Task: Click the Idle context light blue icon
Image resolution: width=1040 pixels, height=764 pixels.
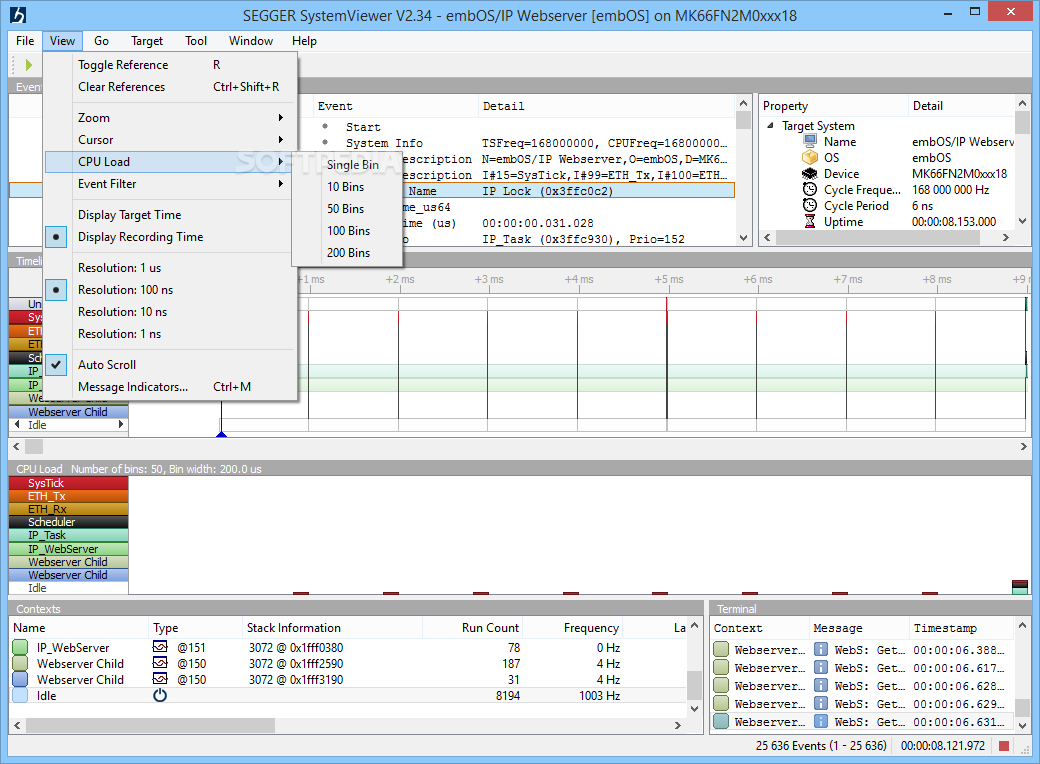Action: click(x=20, y=696)
